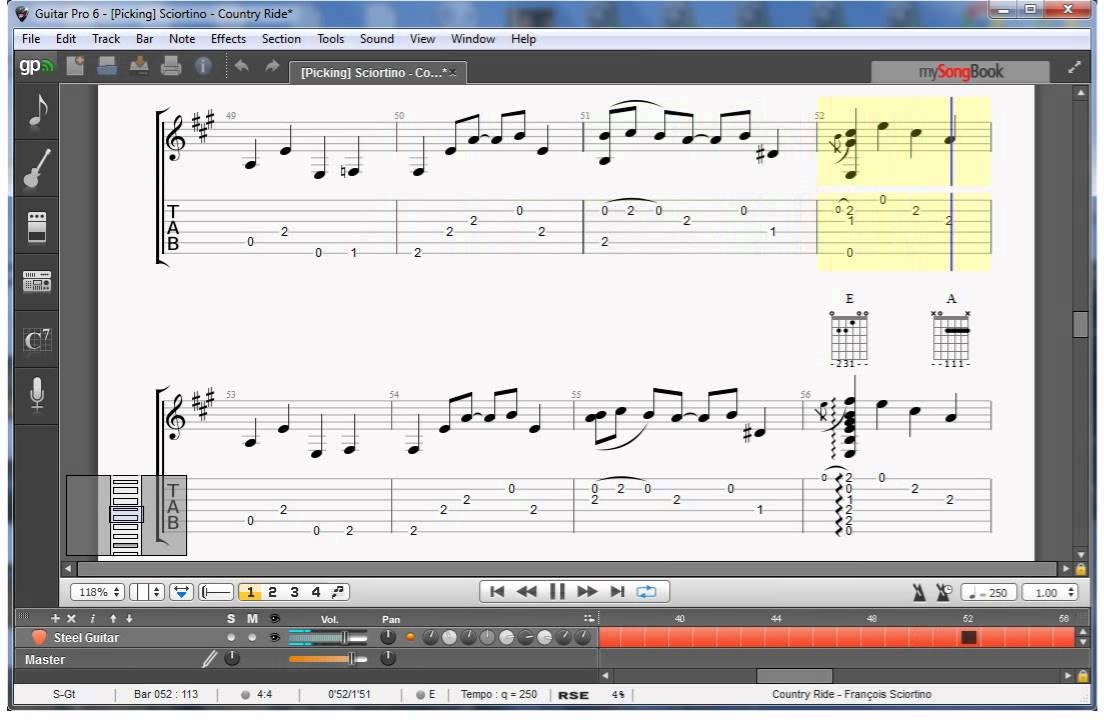Viewport: 1104px width, 720px height.
Task: Open the Mastering panel in sidebar
Action: click(37, 283)
